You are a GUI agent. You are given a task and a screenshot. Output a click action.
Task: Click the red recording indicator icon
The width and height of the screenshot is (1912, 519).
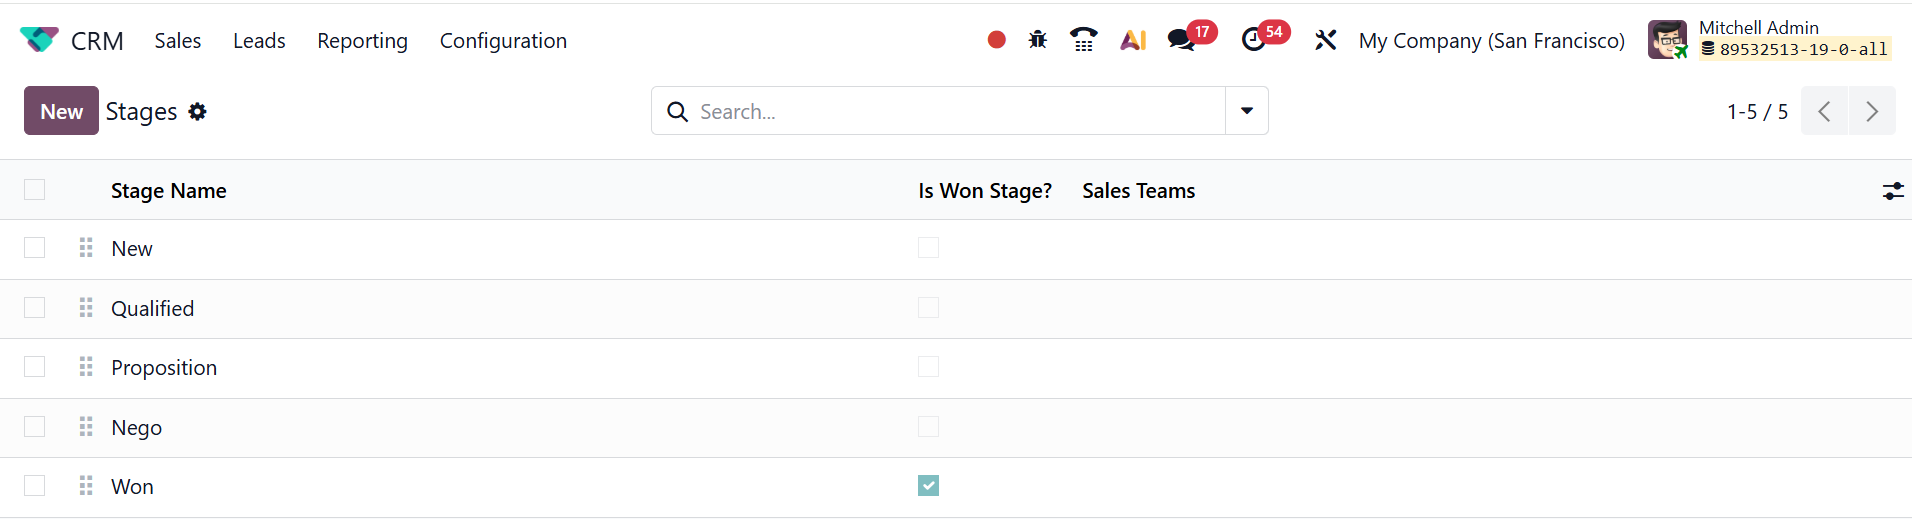pos(996,40)
